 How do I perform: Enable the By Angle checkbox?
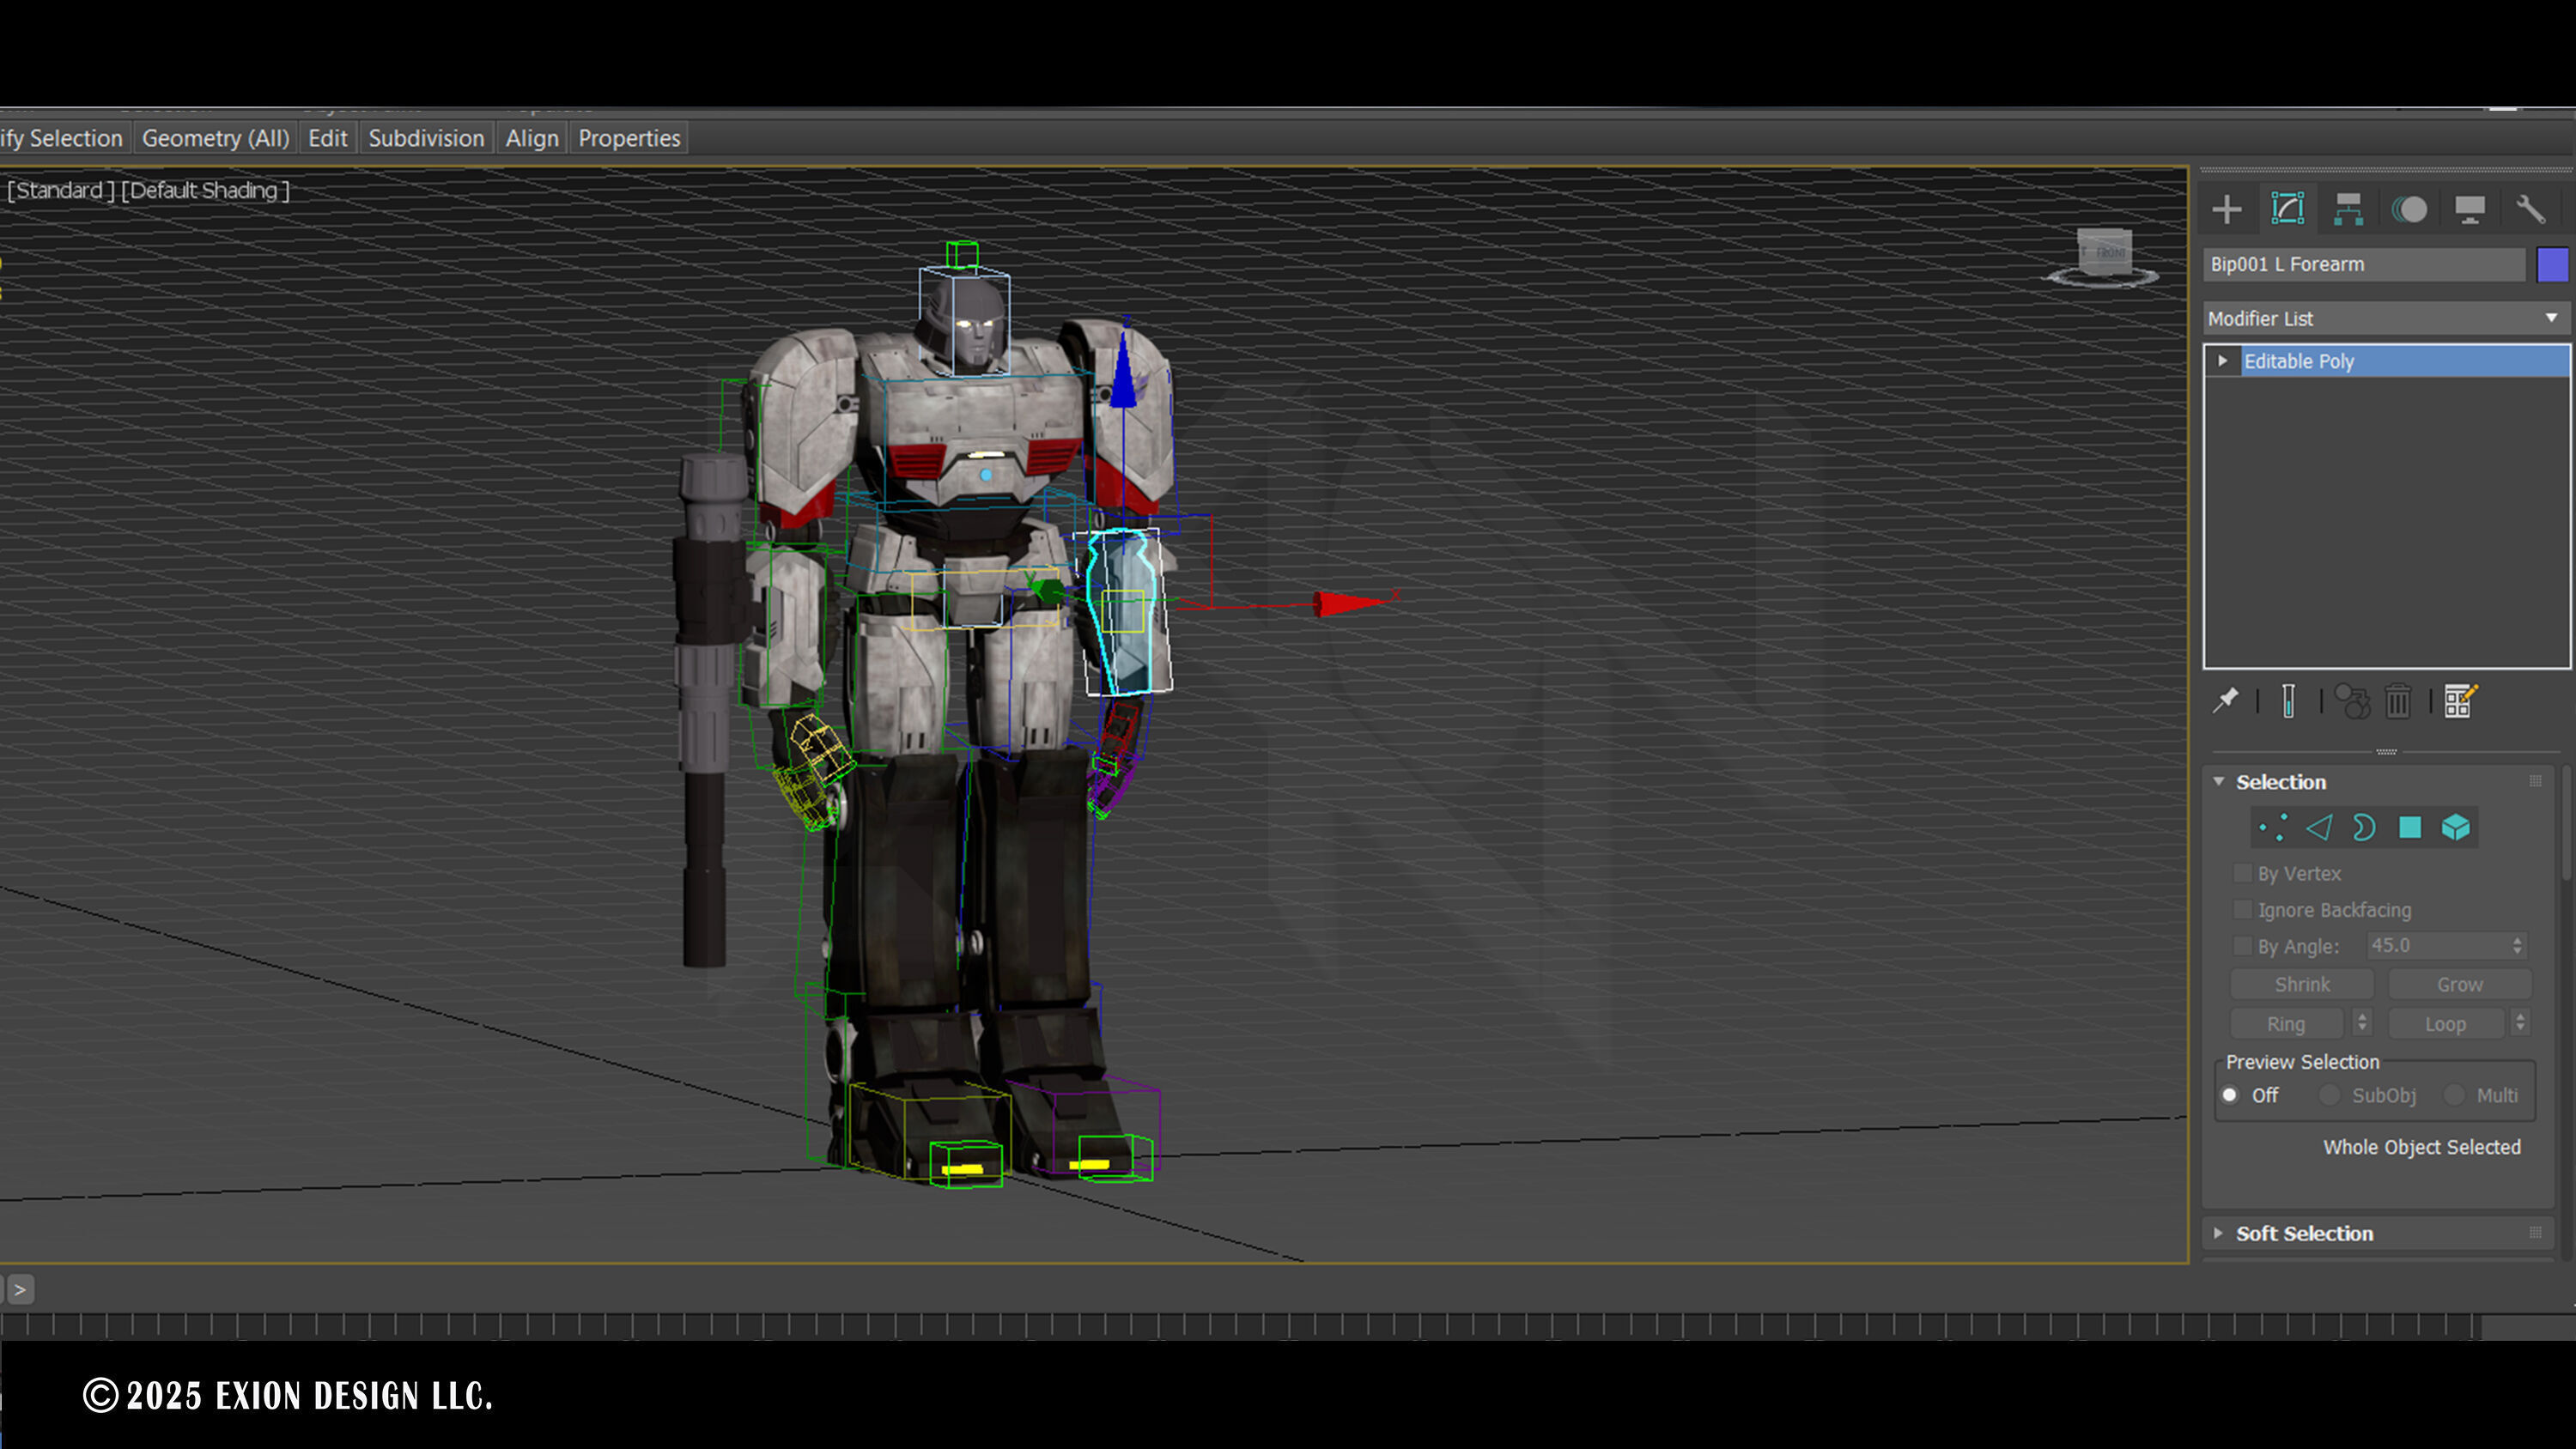point(2243,945)
